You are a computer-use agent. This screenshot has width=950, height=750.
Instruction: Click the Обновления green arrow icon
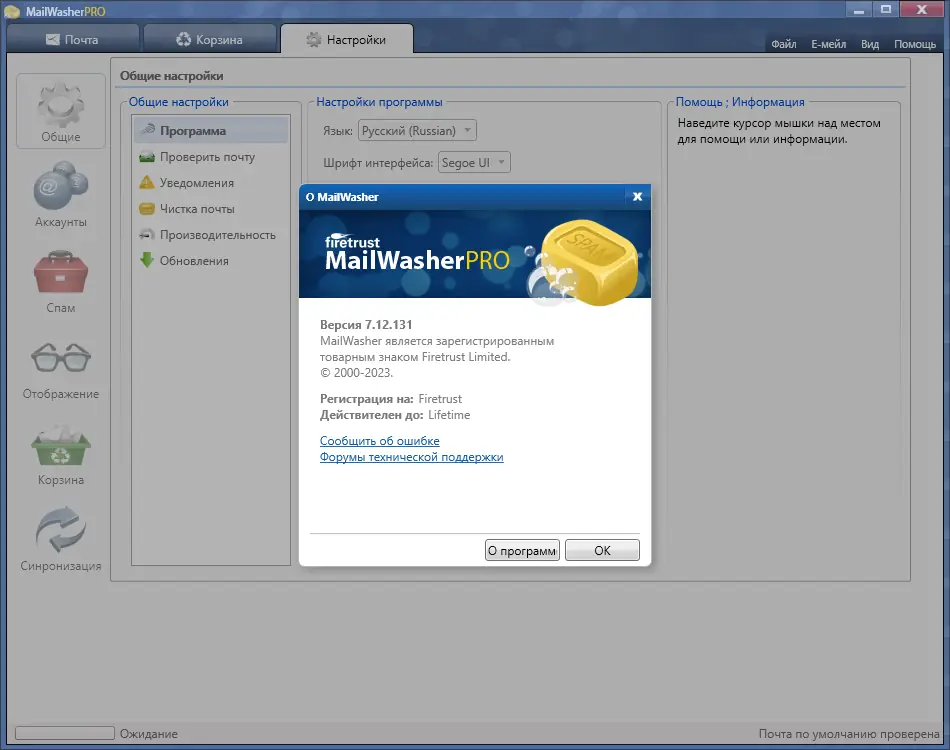coord(147,261)
